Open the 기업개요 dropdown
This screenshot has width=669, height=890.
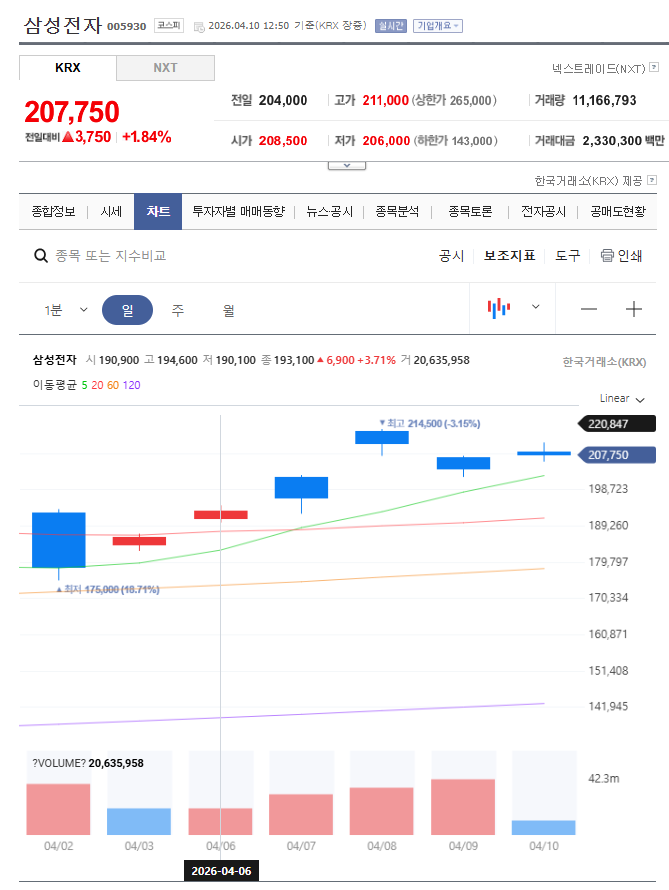(x=437, y=26)
